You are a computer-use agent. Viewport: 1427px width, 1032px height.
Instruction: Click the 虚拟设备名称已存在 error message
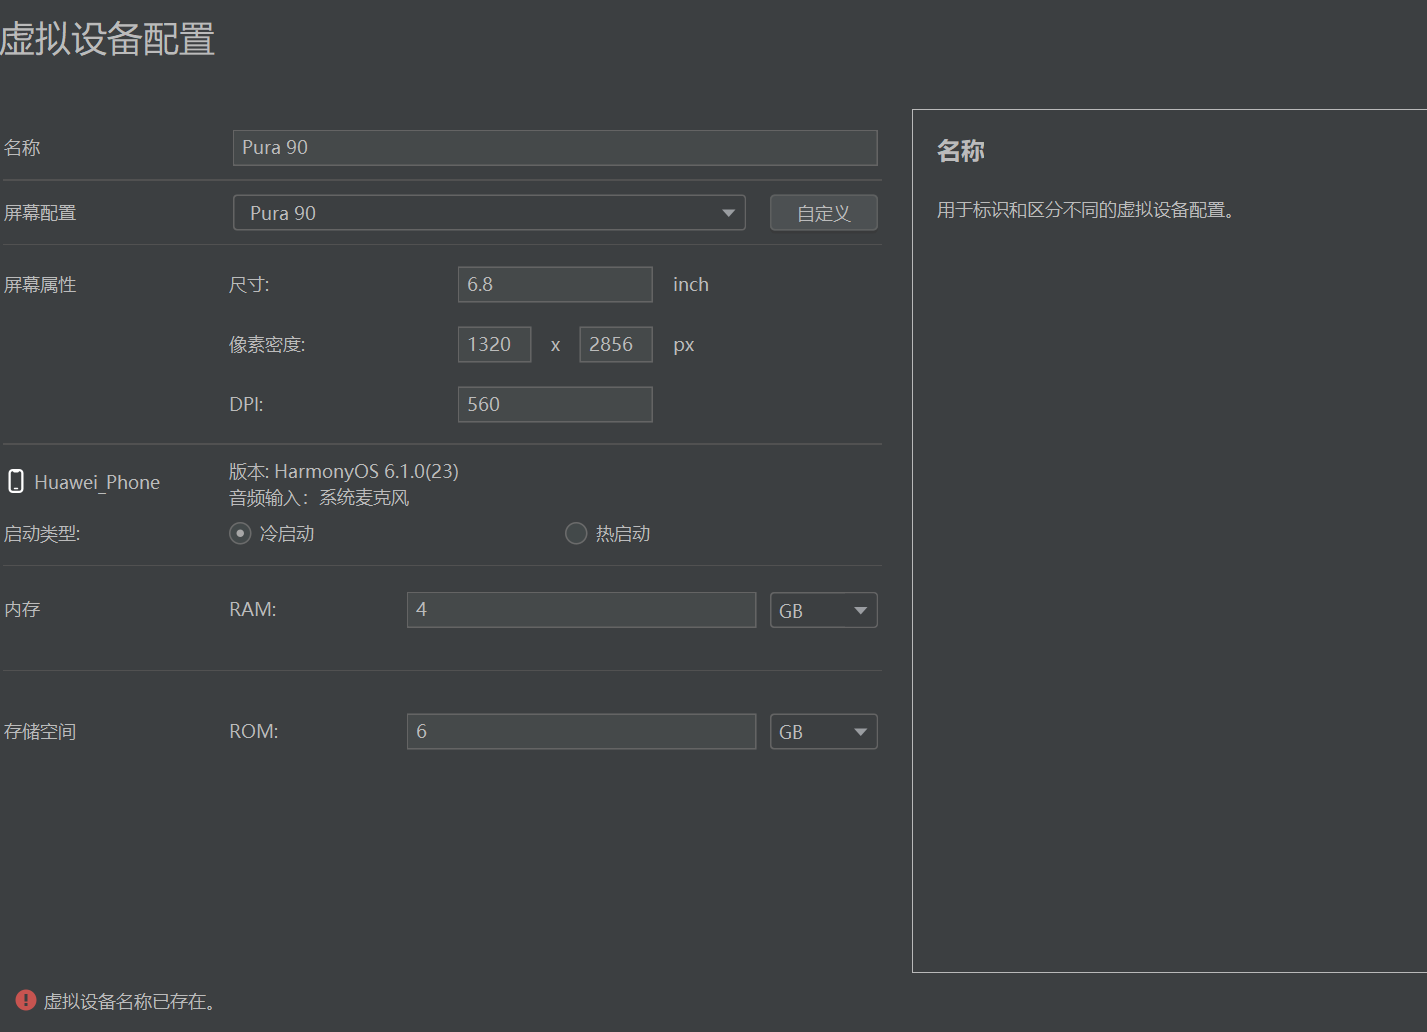pyautogui.click(x=130, y=1001)
